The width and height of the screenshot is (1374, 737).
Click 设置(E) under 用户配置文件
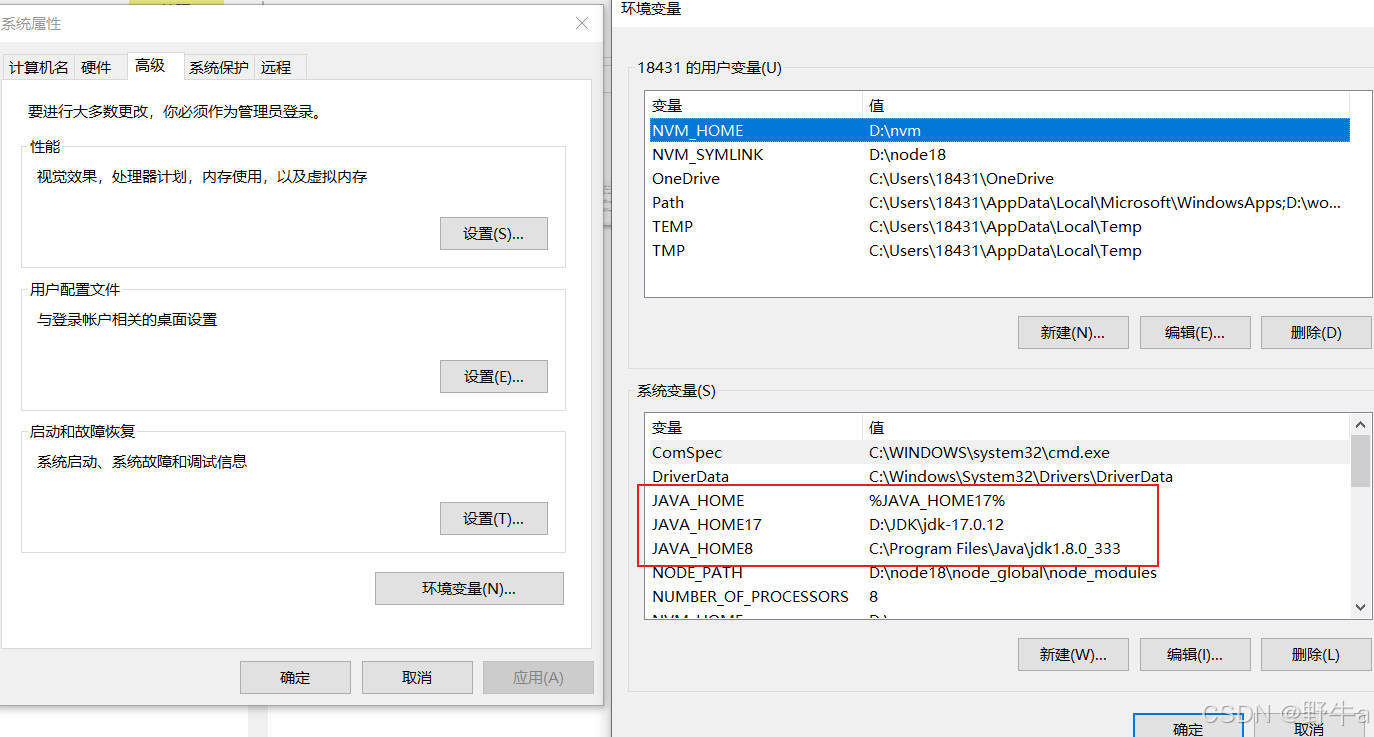(493, 376)
